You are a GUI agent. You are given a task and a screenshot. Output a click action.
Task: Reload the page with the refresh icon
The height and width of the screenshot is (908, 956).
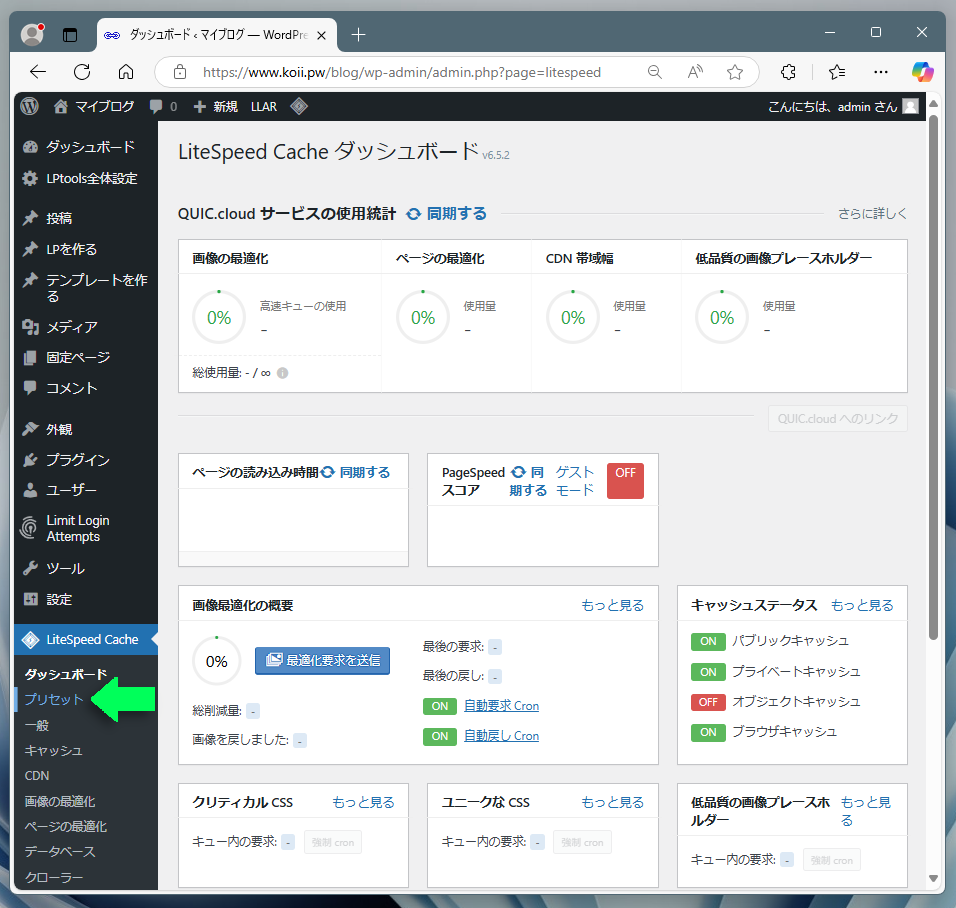(x=82, y=72)
